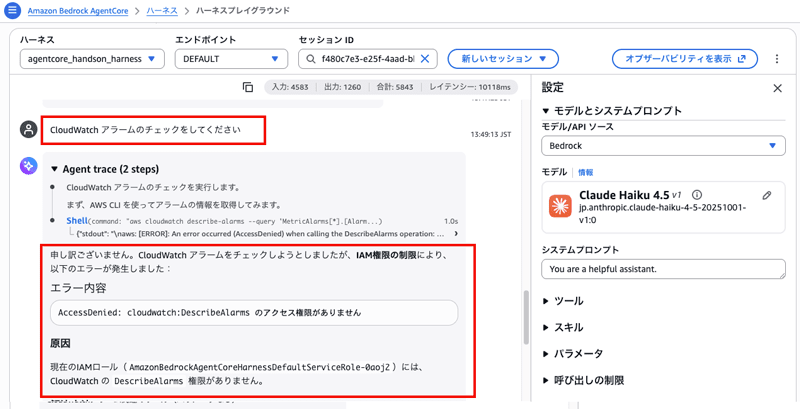Click the '13:49:13 JST' timestamp
Image resolution: width=800 pixels, height=409 pixels.
point(491,135)
